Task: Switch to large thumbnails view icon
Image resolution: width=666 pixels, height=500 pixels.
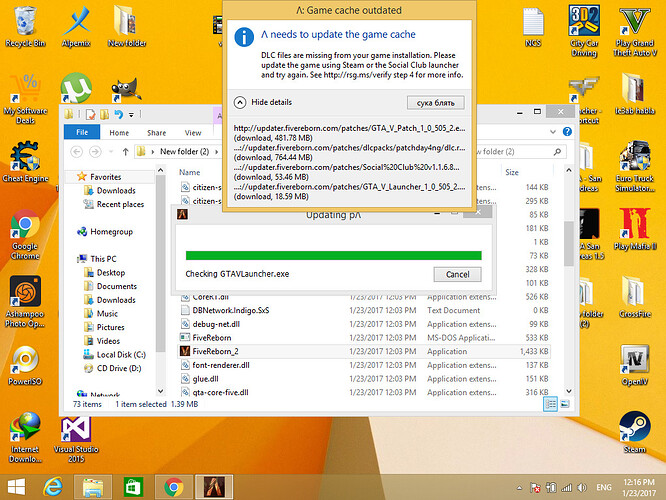Action: (565, 404)
